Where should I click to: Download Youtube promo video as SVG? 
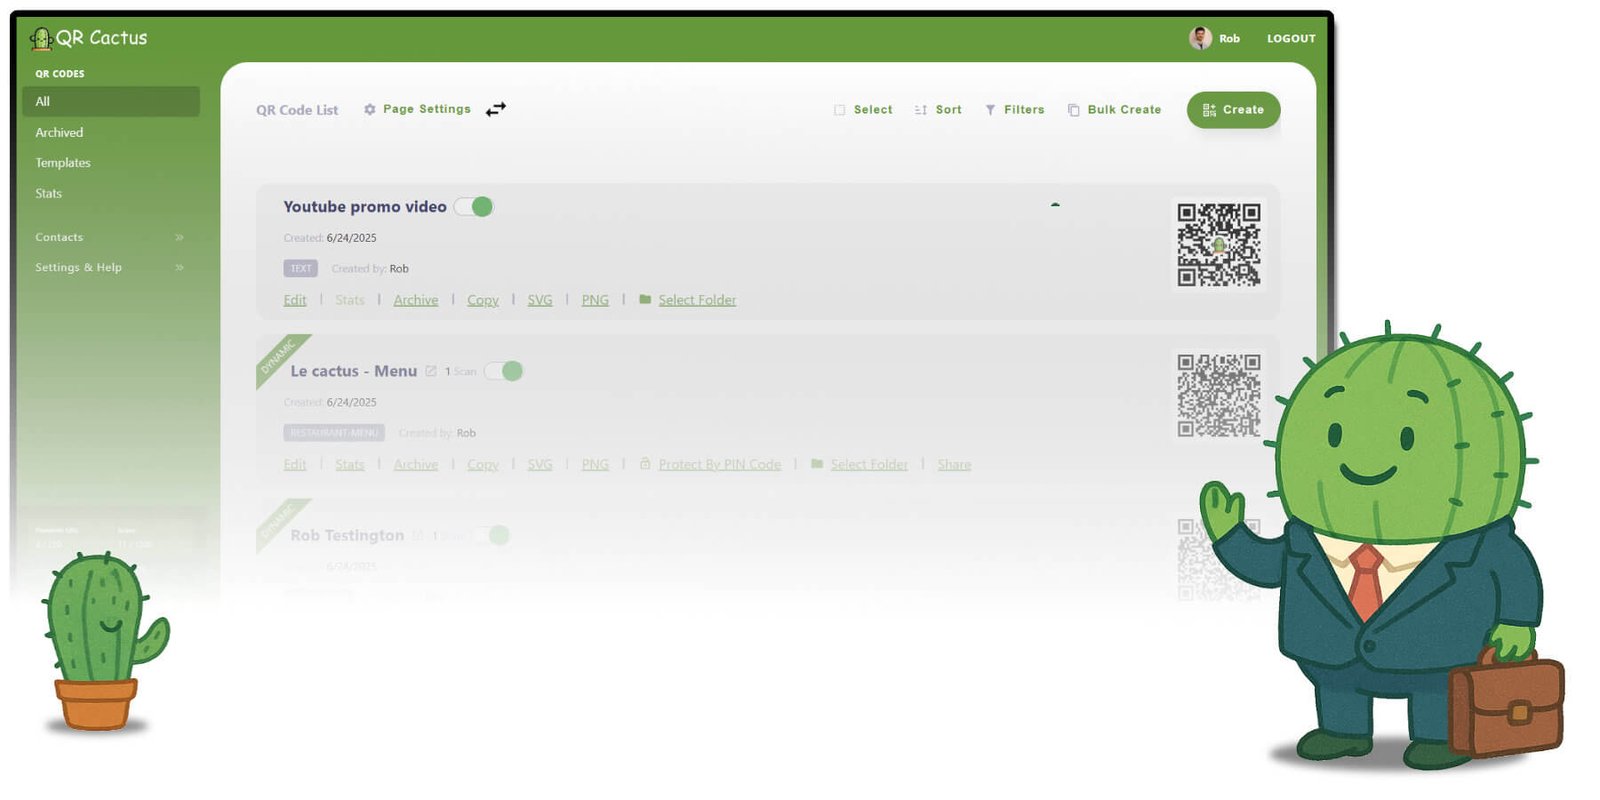point(540,300)
